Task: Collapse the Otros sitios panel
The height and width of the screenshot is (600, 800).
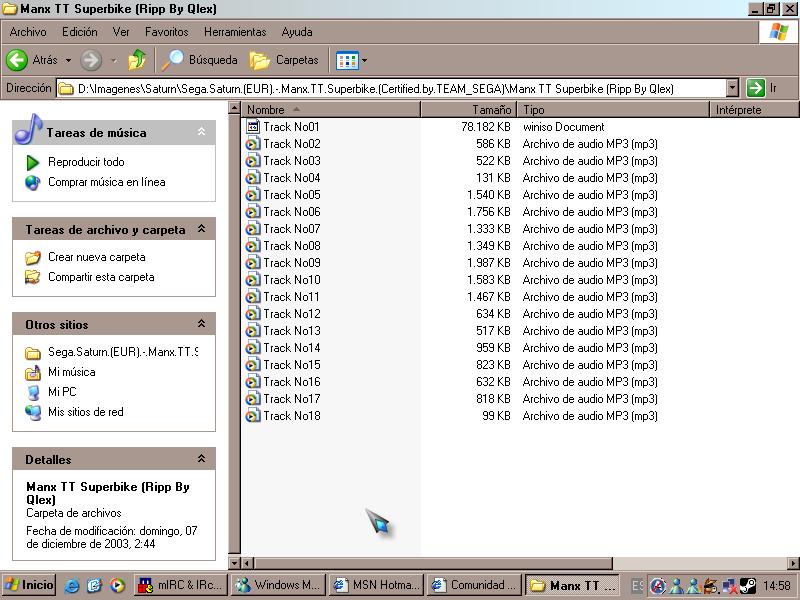Action: point(202,324)
